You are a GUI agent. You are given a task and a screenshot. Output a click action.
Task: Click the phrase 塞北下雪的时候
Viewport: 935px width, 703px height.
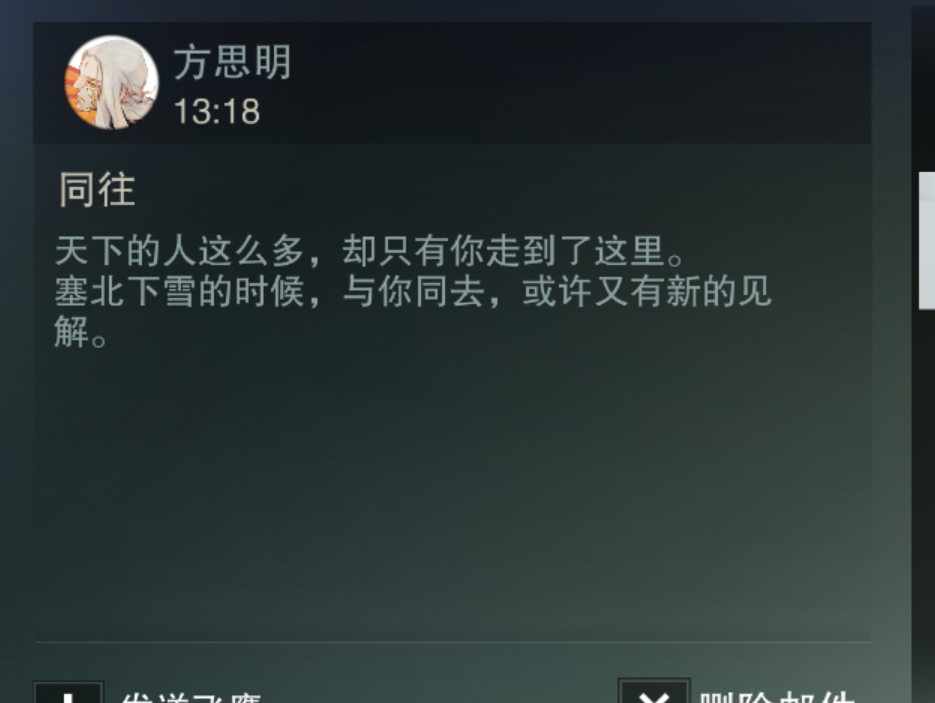179,292
